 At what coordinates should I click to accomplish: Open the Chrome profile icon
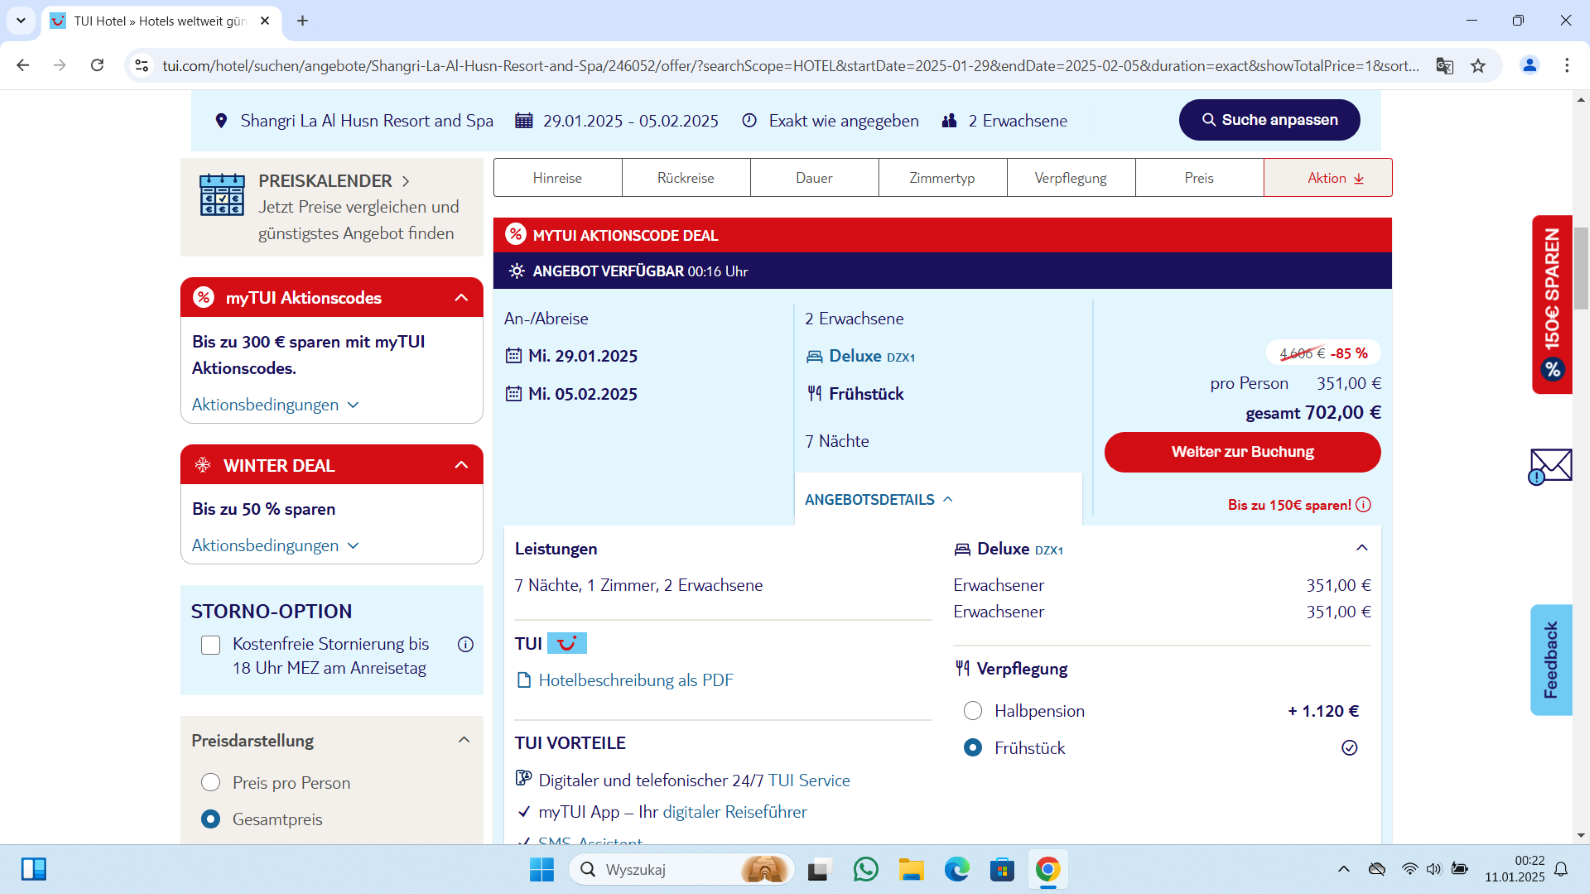(x=1530, y=66)
